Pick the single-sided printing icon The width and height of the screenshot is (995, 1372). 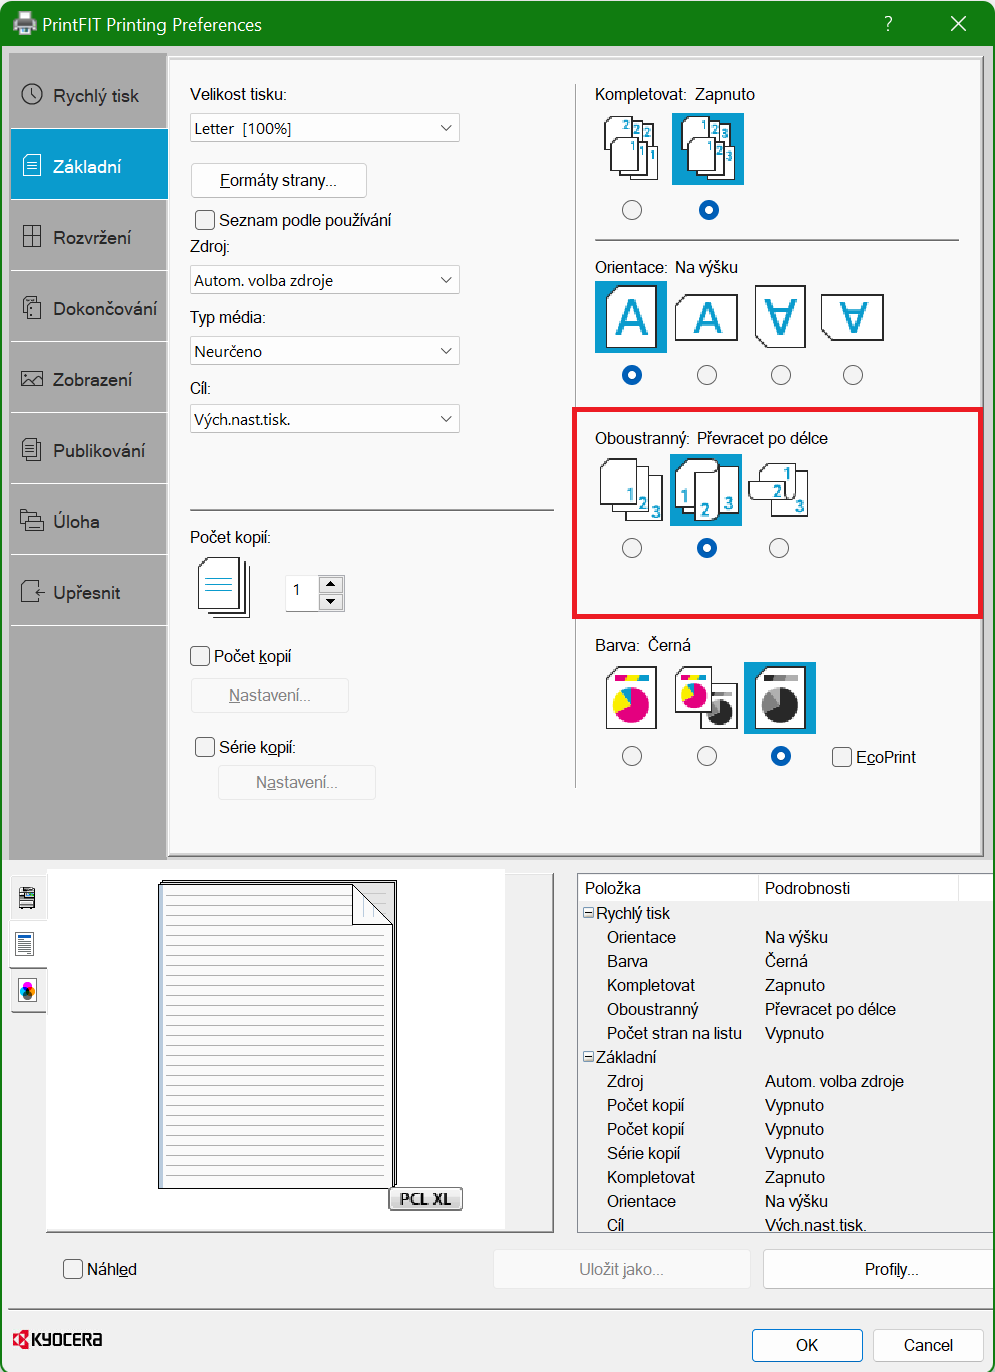631,489
